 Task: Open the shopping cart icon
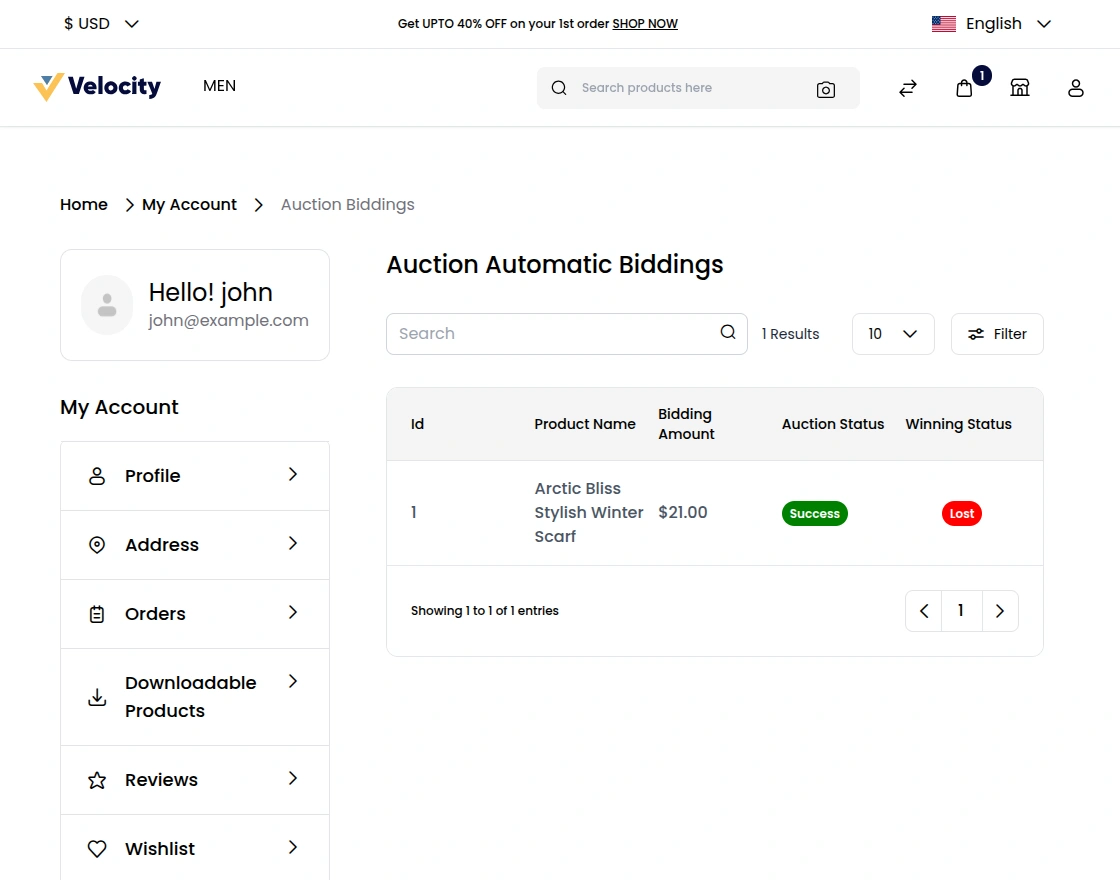963,88
